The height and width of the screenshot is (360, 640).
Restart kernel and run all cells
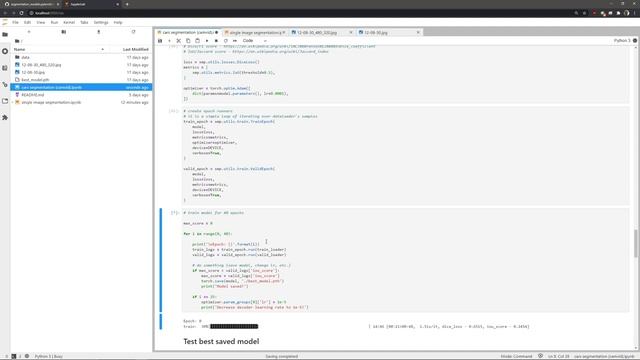(235, 41)
